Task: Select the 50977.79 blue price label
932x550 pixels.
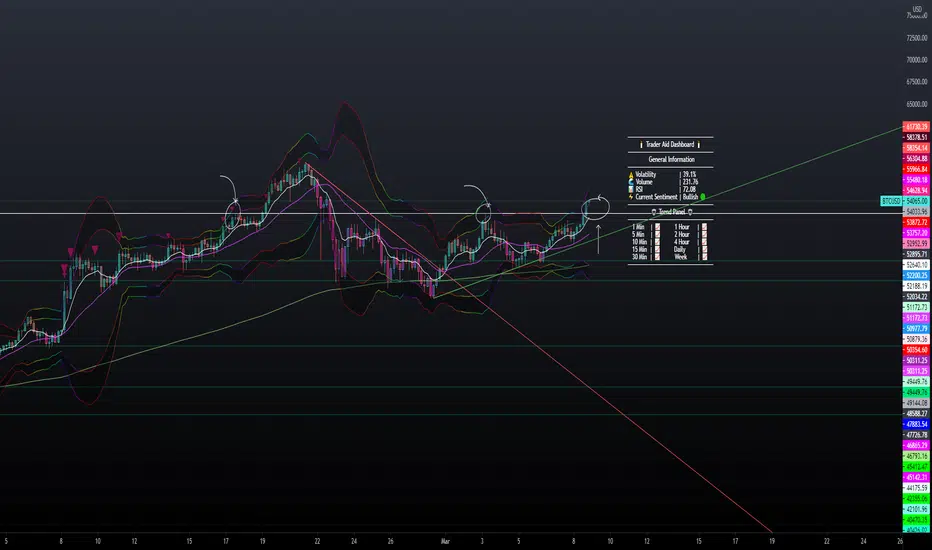Action: click(x=916, y=329)
